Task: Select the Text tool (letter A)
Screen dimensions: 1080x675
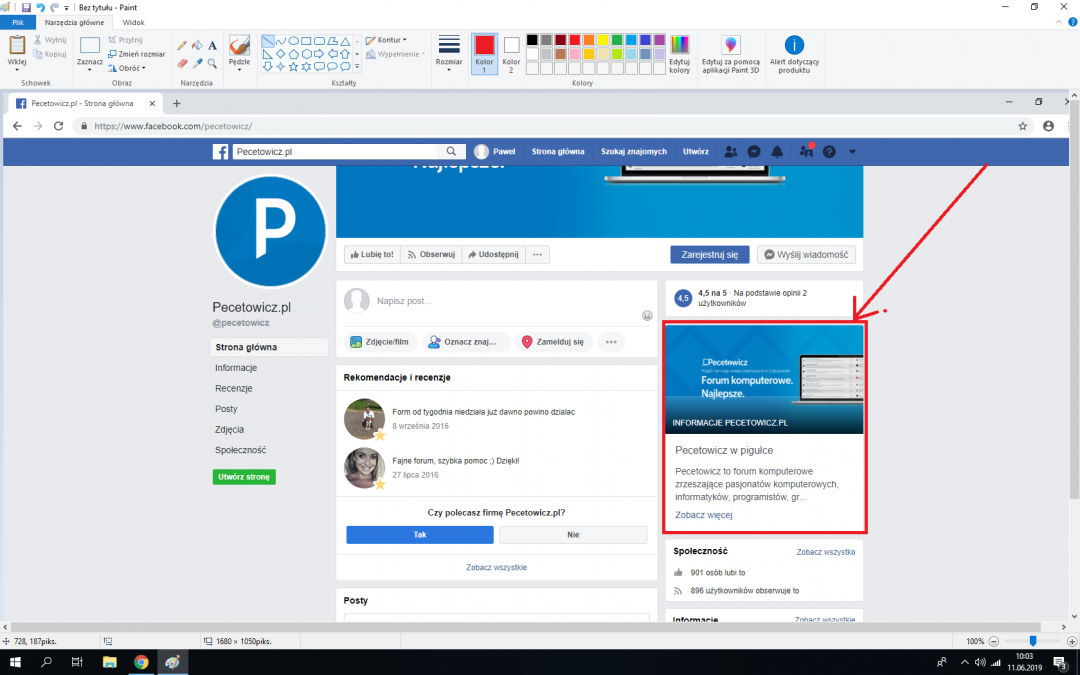Action: tap(212, 45)
